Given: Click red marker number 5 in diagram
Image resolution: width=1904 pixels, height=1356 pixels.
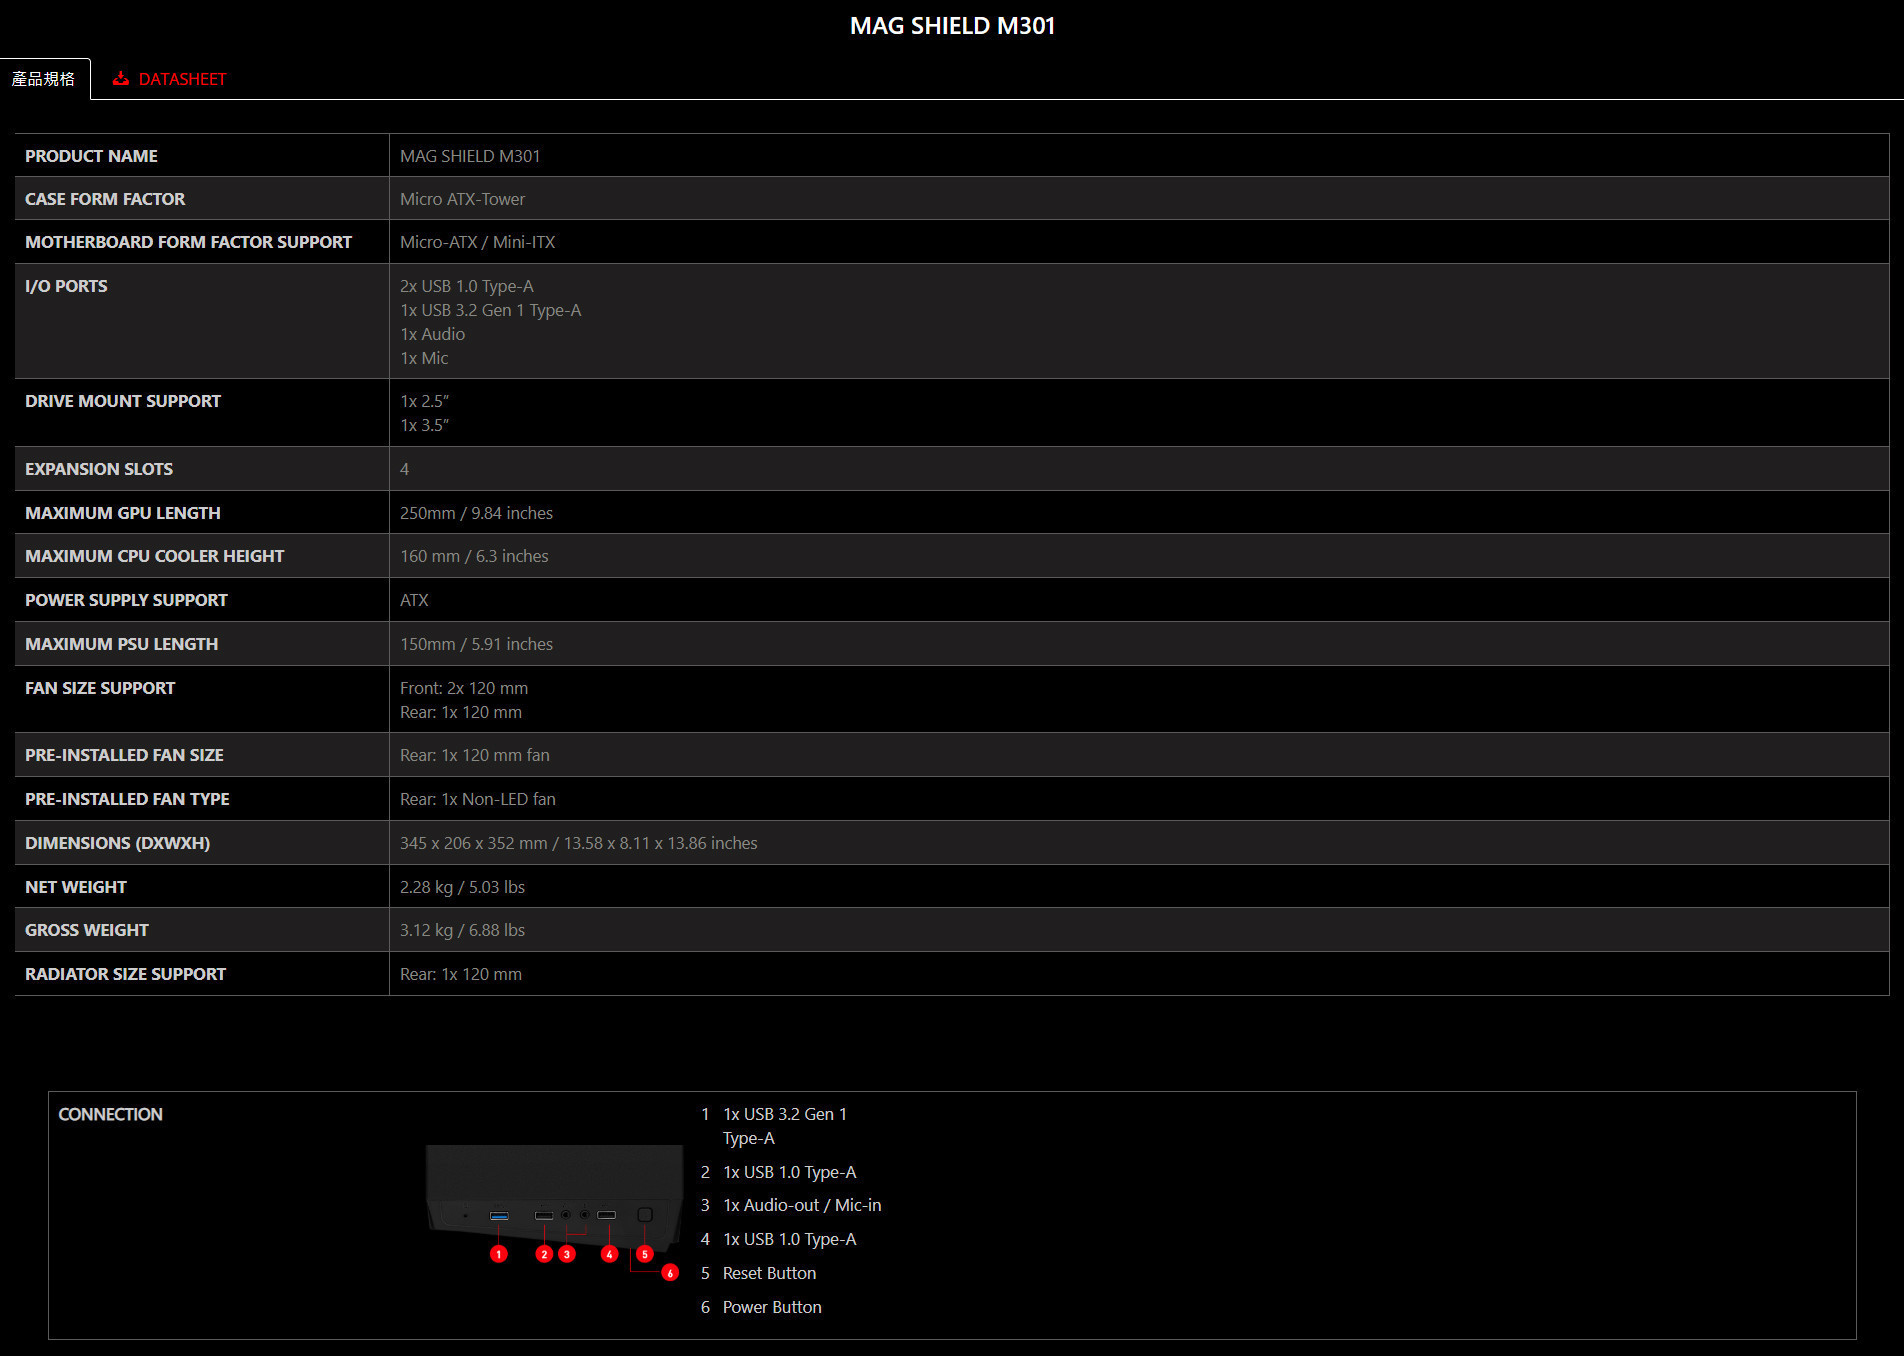Looking at the screenshot, I should tap(645, 1254).
